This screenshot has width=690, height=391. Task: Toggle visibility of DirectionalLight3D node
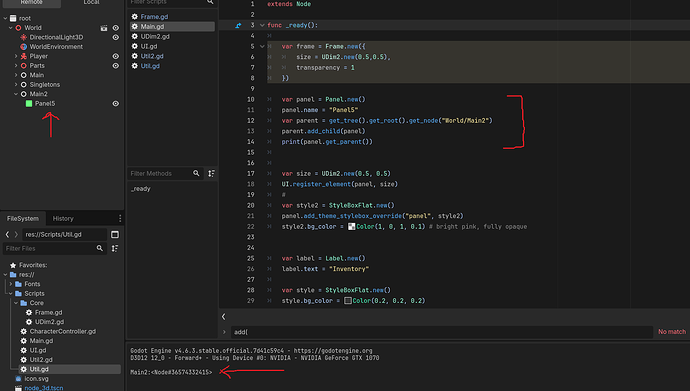(x=116, y=37)
